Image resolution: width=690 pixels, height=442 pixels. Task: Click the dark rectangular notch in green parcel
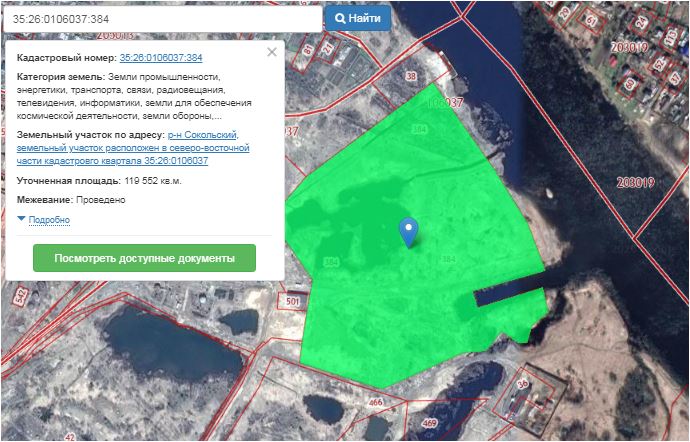point(507,296)
